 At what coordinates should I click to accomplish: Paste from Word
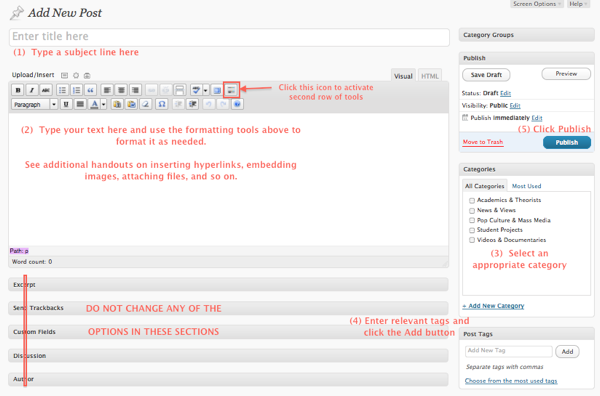pyautogui.click(x=131, y=104)
